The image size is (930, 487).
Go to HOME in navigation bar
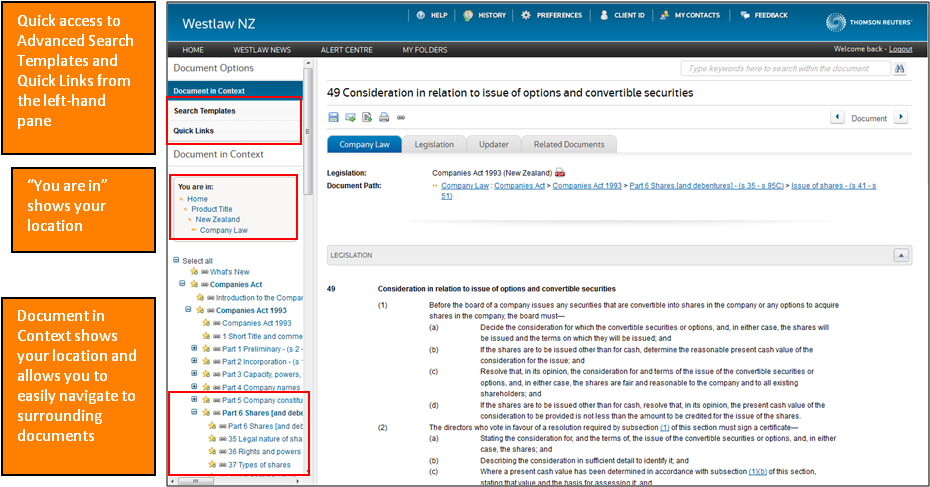click(x=193, y=50)
